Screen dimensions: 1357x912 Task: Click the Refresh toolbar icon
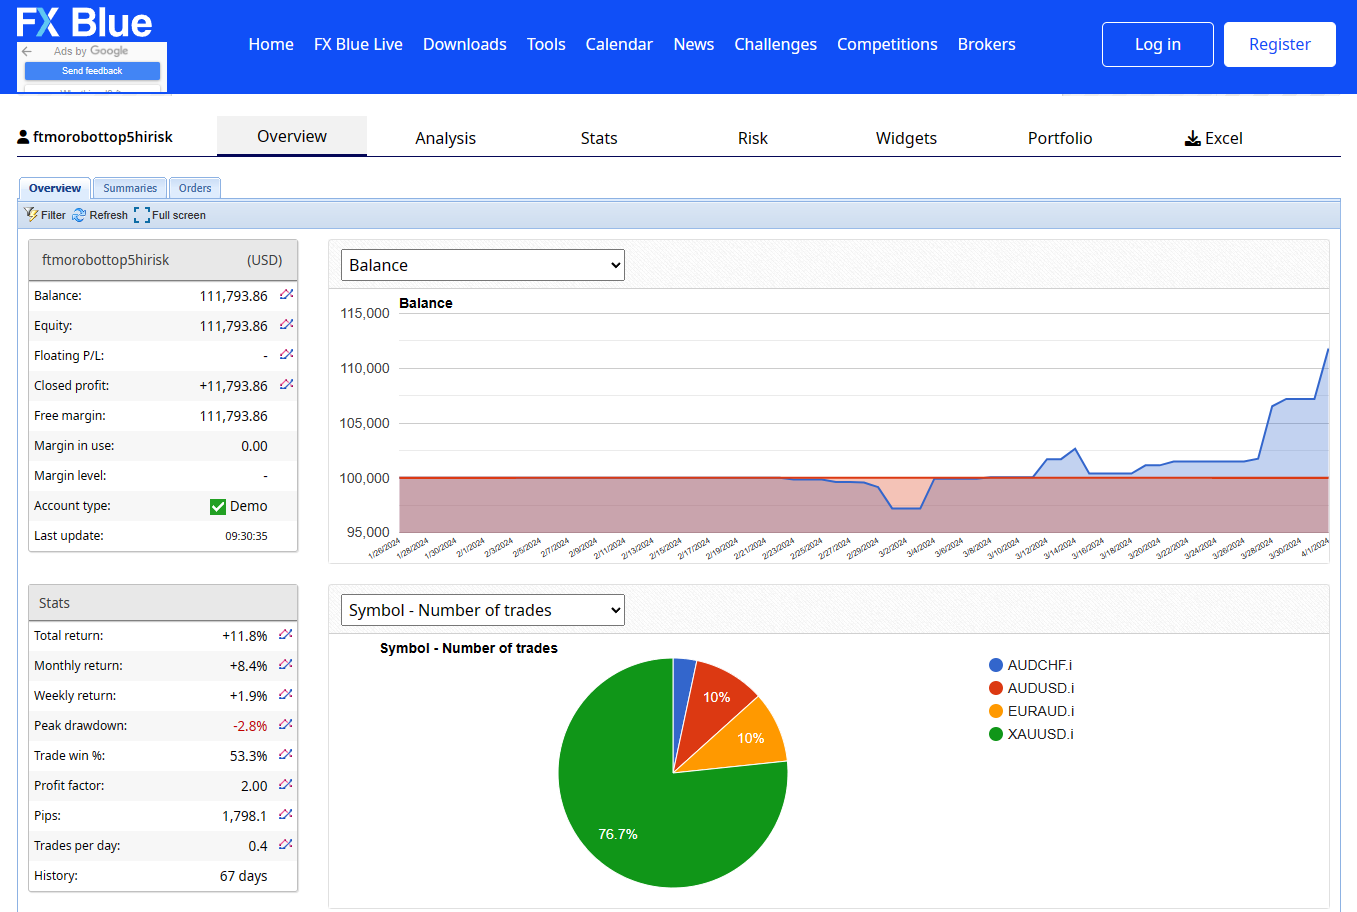click(x=79, y=215)
